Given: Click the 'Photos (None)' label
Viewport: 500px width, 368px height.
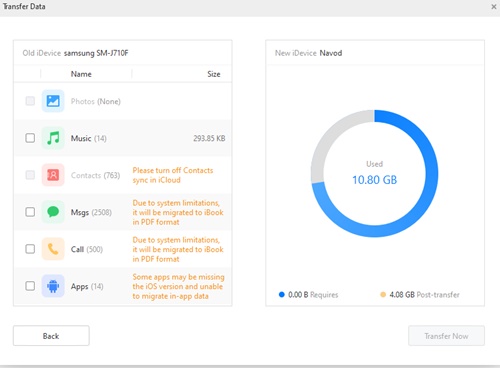Looking at the screenshot, I should click(96, 101).
